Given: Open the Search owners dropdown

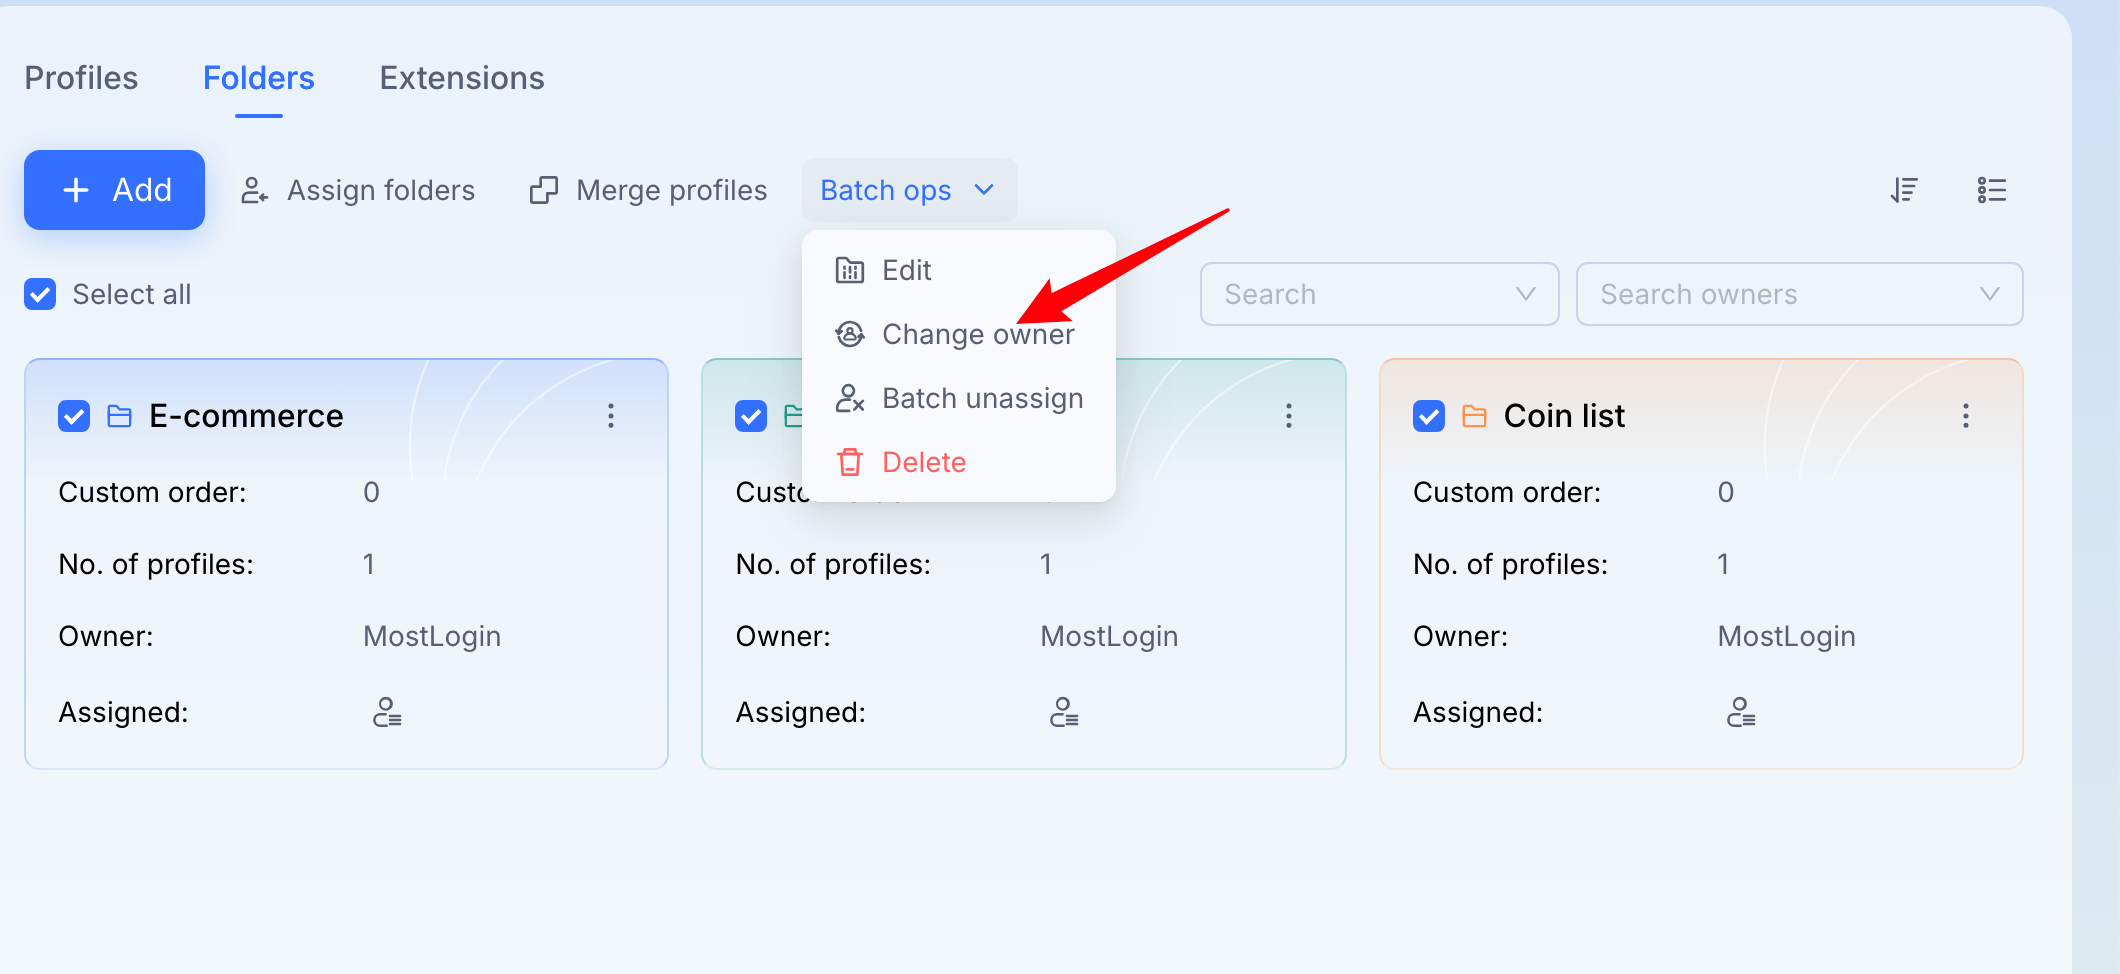Looking at the screenshot, I should coord(1799,294).
